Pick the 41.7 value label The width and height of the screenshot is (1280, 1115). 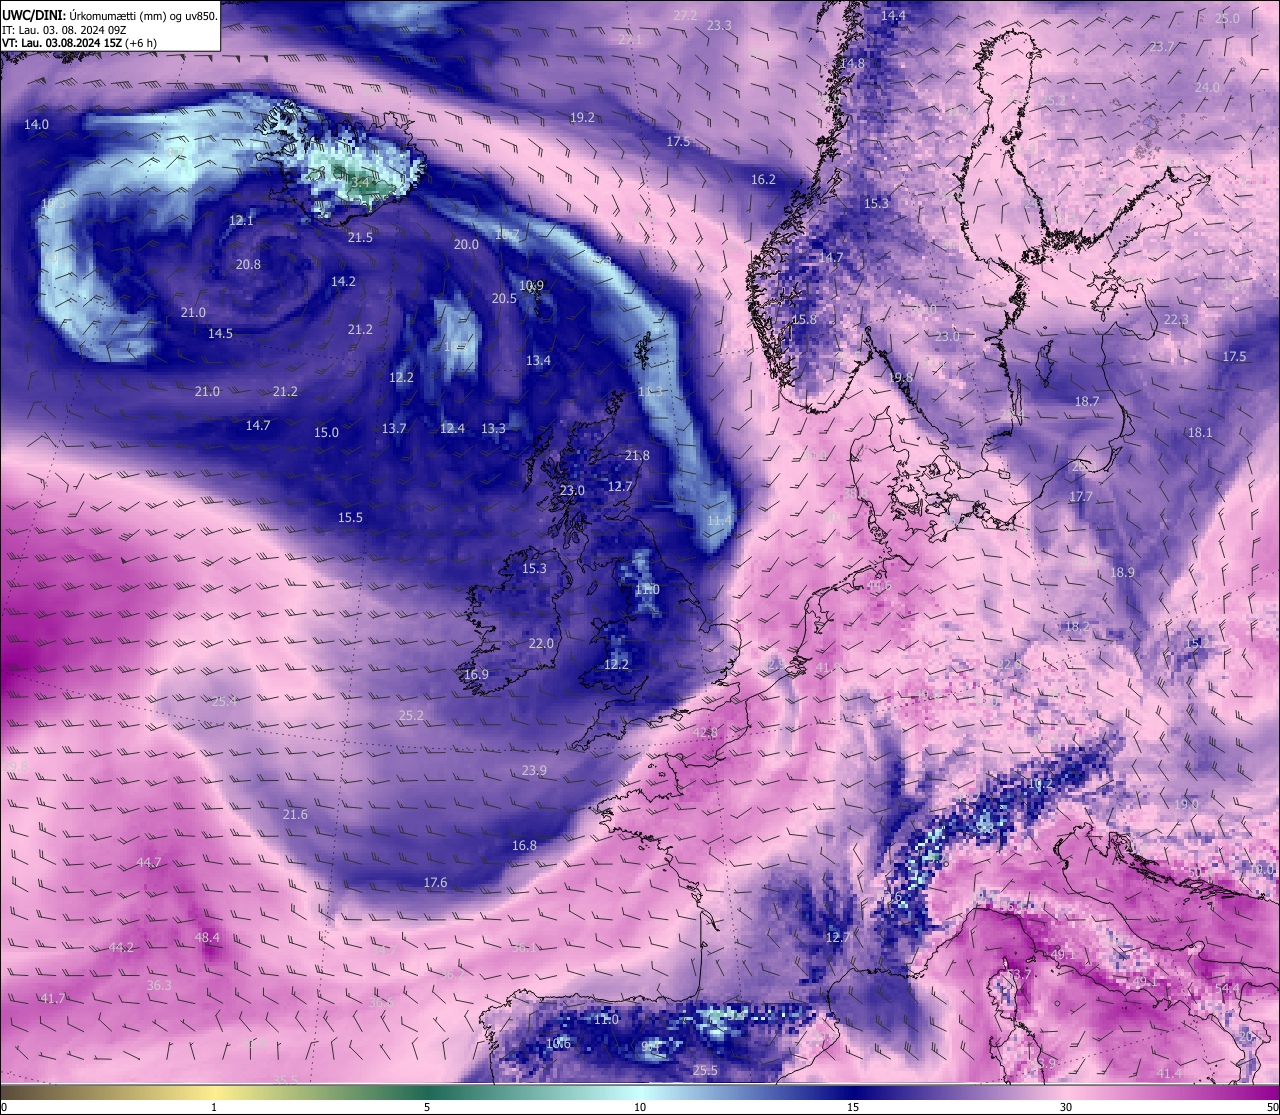tap(53, 998)
